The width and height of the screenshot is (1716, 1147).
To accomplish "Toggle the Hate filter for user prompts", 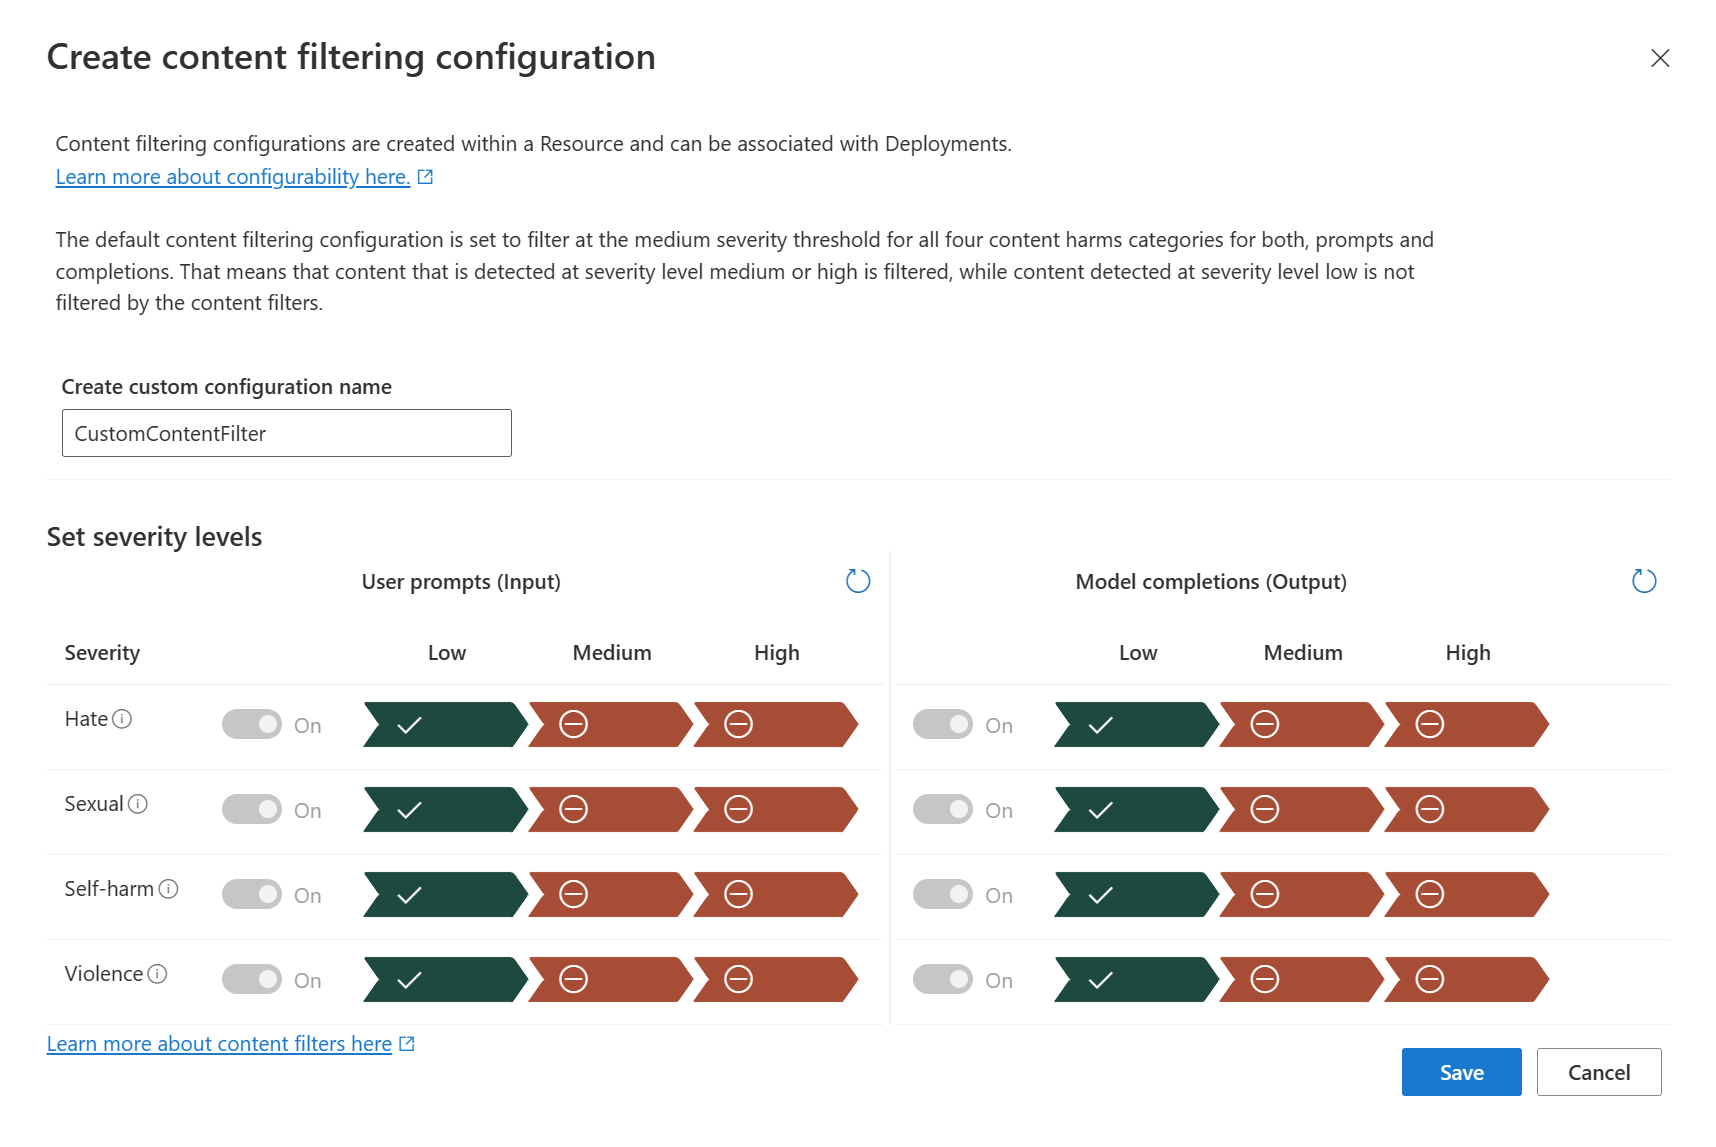I will (252, 724).
